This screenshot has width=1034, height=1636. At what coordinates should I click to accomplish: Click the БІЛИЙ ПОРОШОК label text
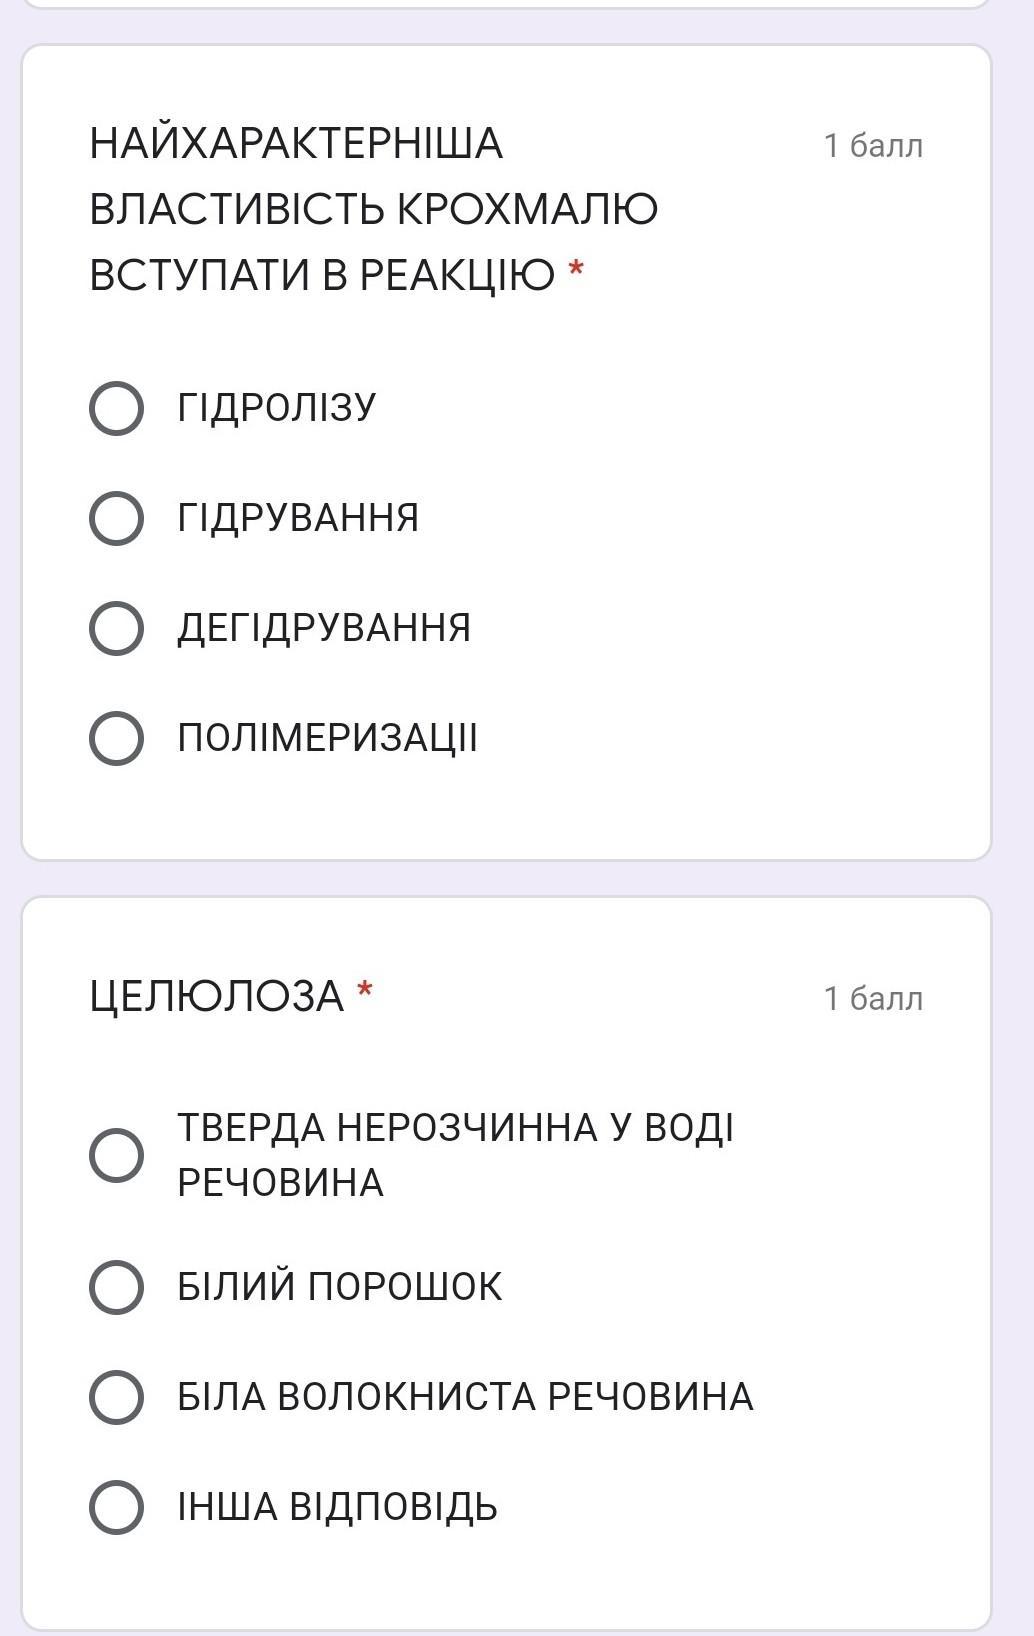click(340, 1286)
